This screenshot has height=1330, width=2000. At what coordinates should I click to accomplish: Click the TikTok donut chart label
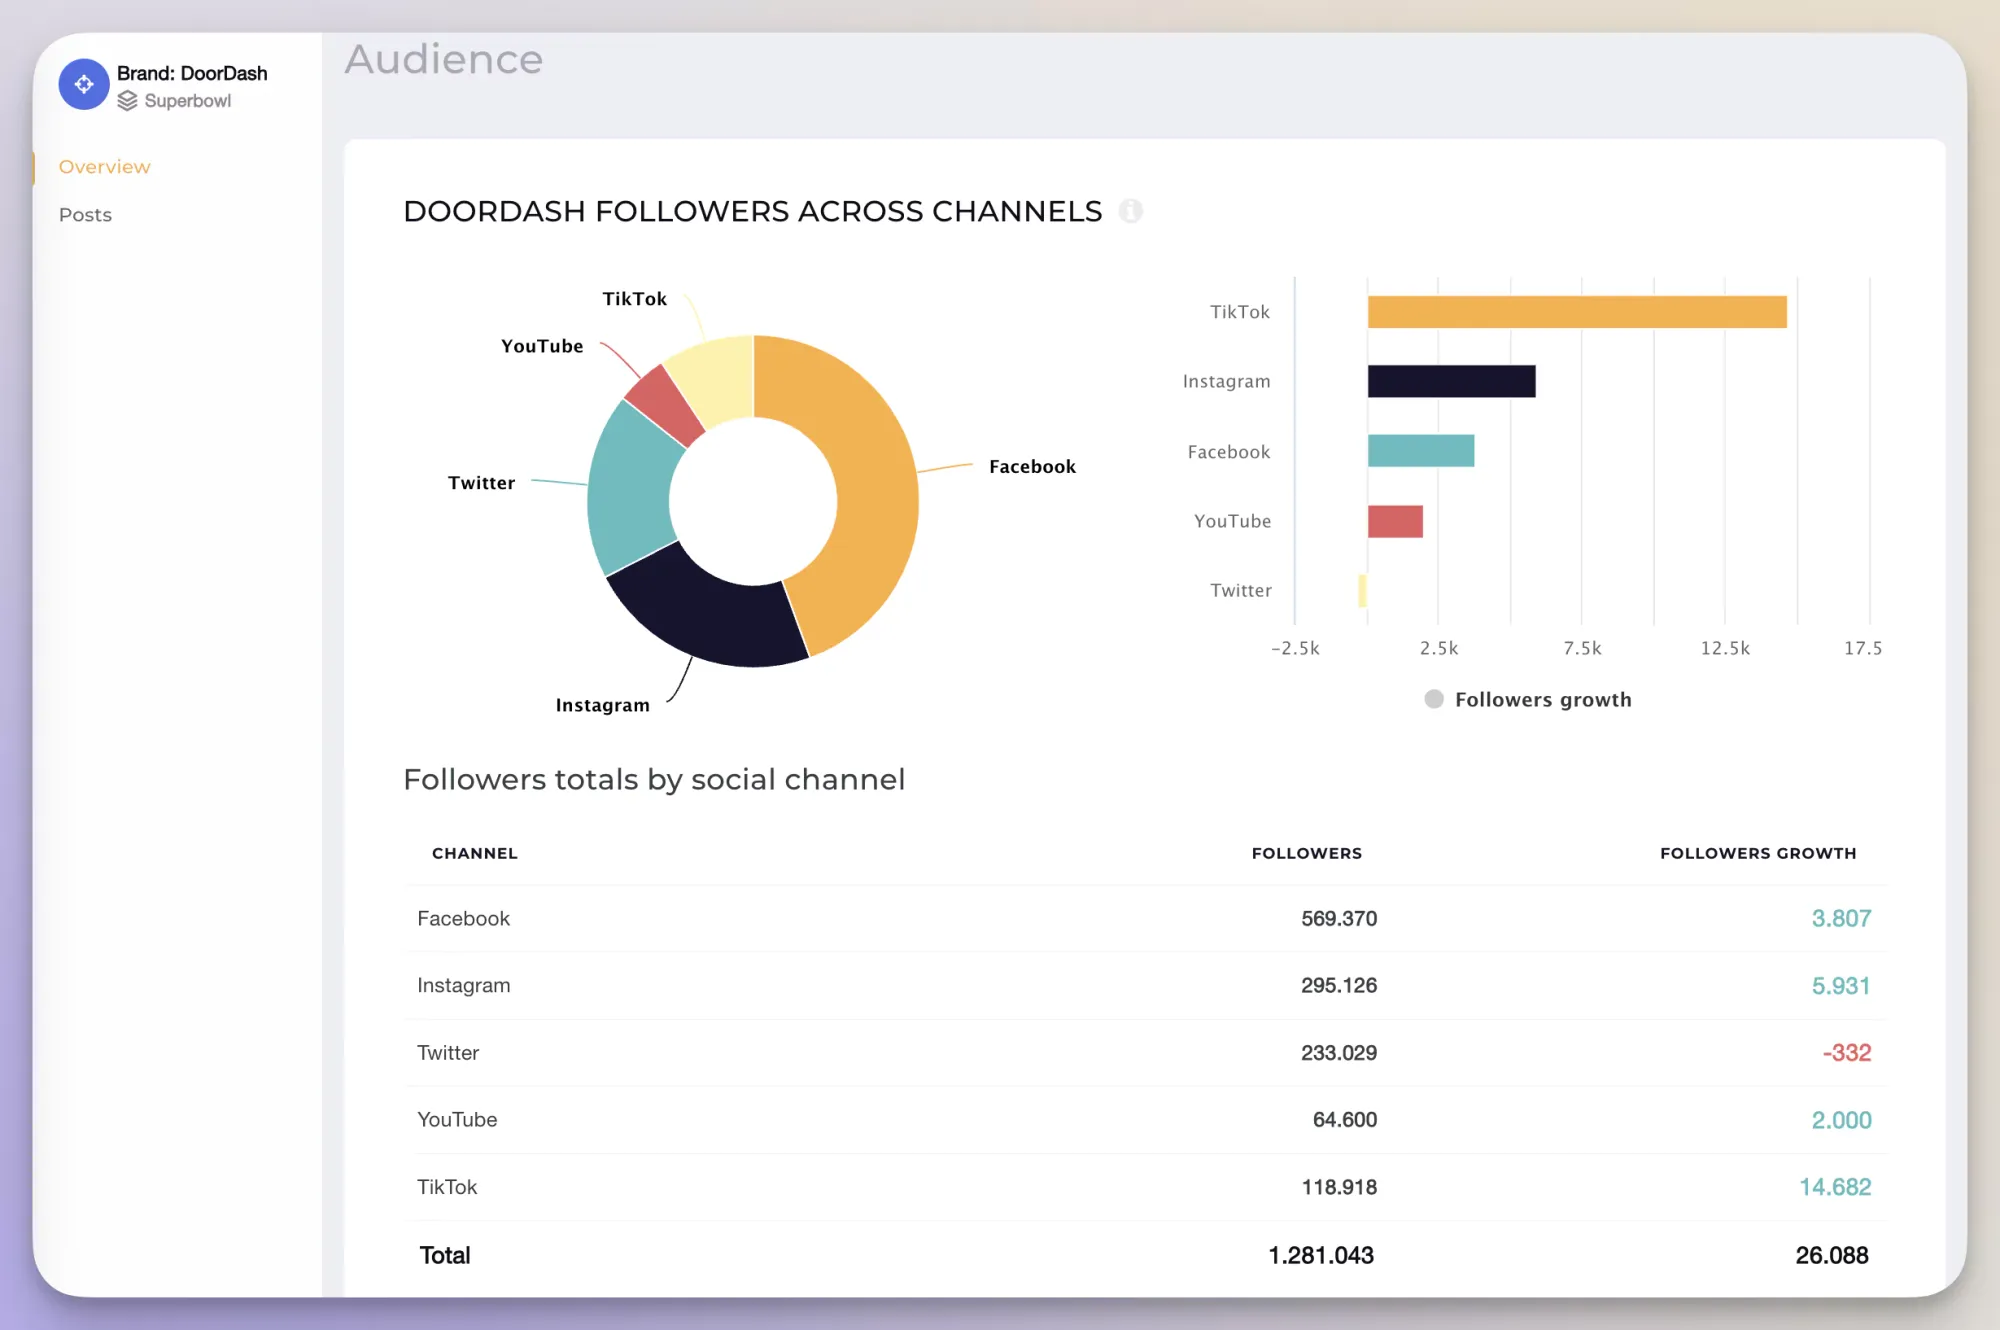(x=634, y=299)
